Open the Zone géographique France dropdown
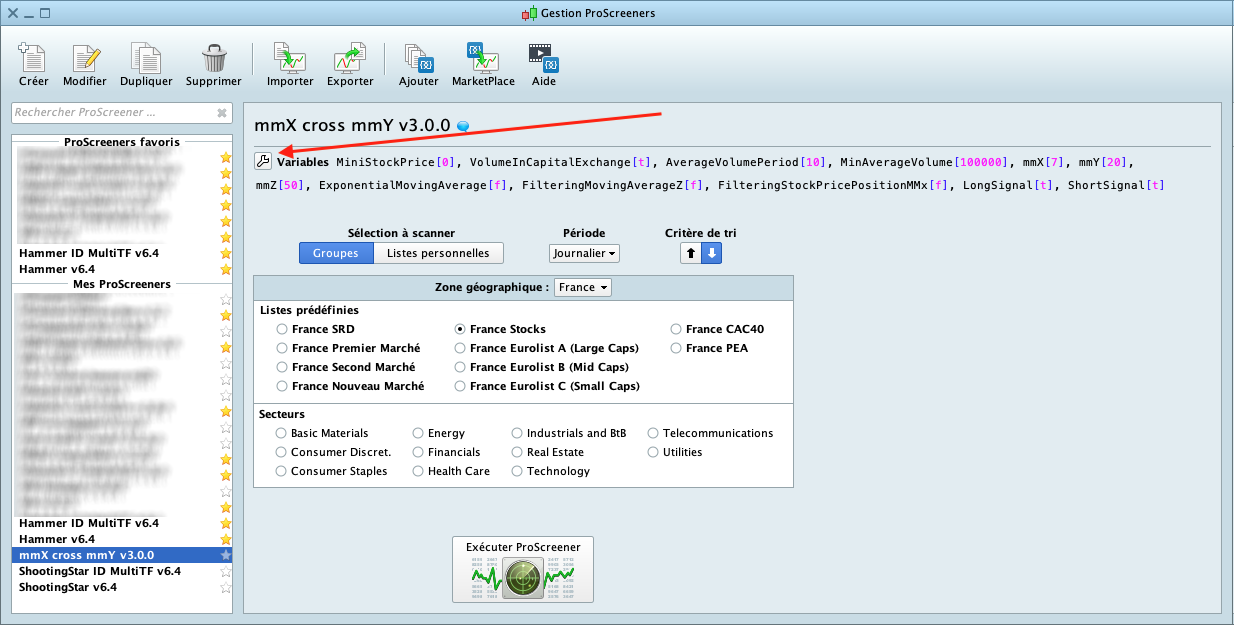The width and height of the screenshot is (1234, 625). click(583, 287)
